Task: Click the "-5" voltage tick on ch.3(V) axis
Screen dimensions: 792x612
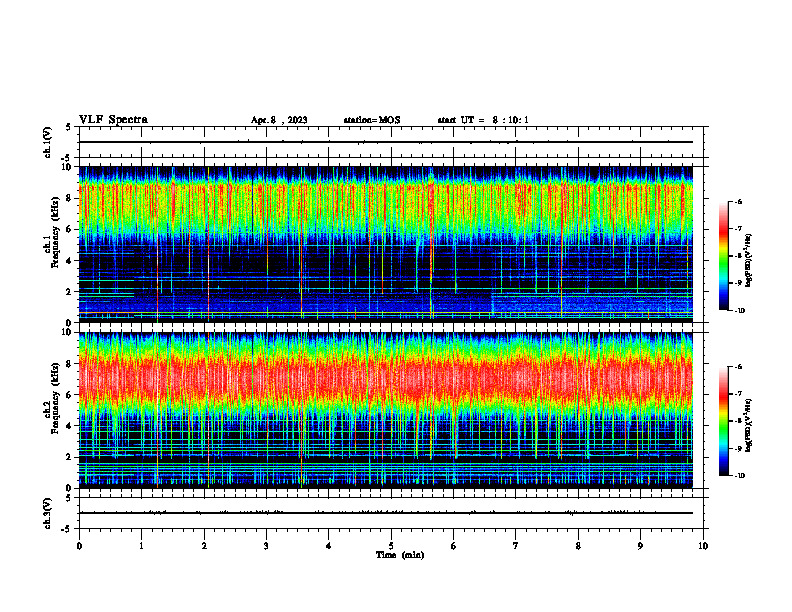Action: click(x=67, y=529)
